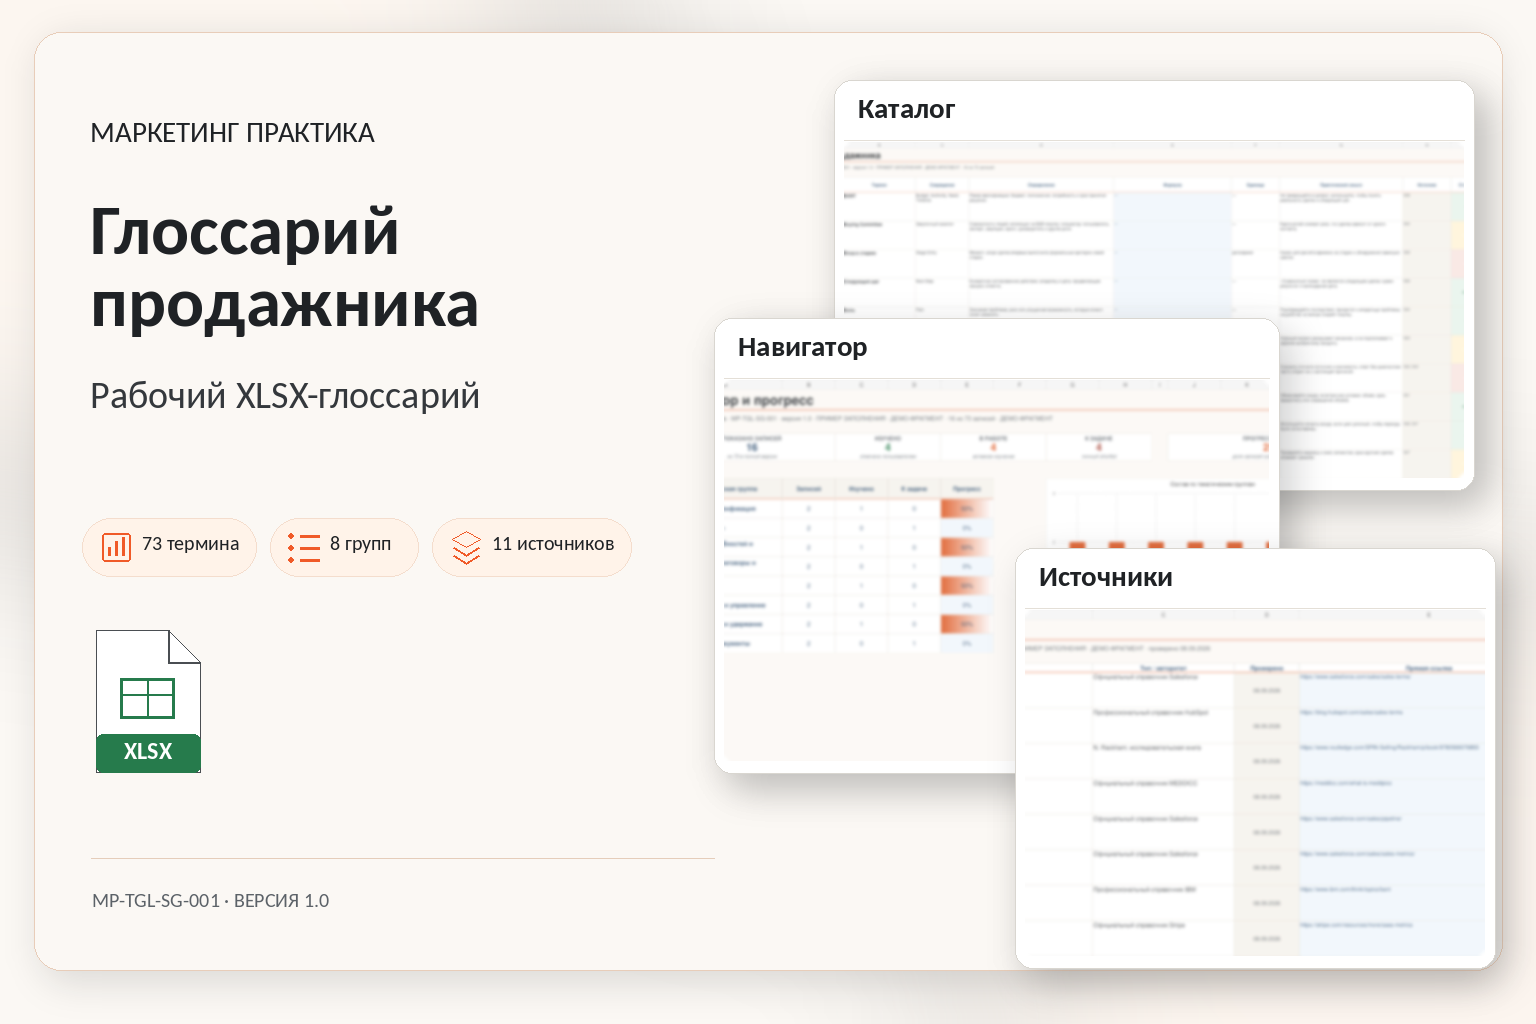The height and width of the screenshot is (1024, 1536).
Task: Click the bar chart icon beside 73 термина
Action: [117, 547]
